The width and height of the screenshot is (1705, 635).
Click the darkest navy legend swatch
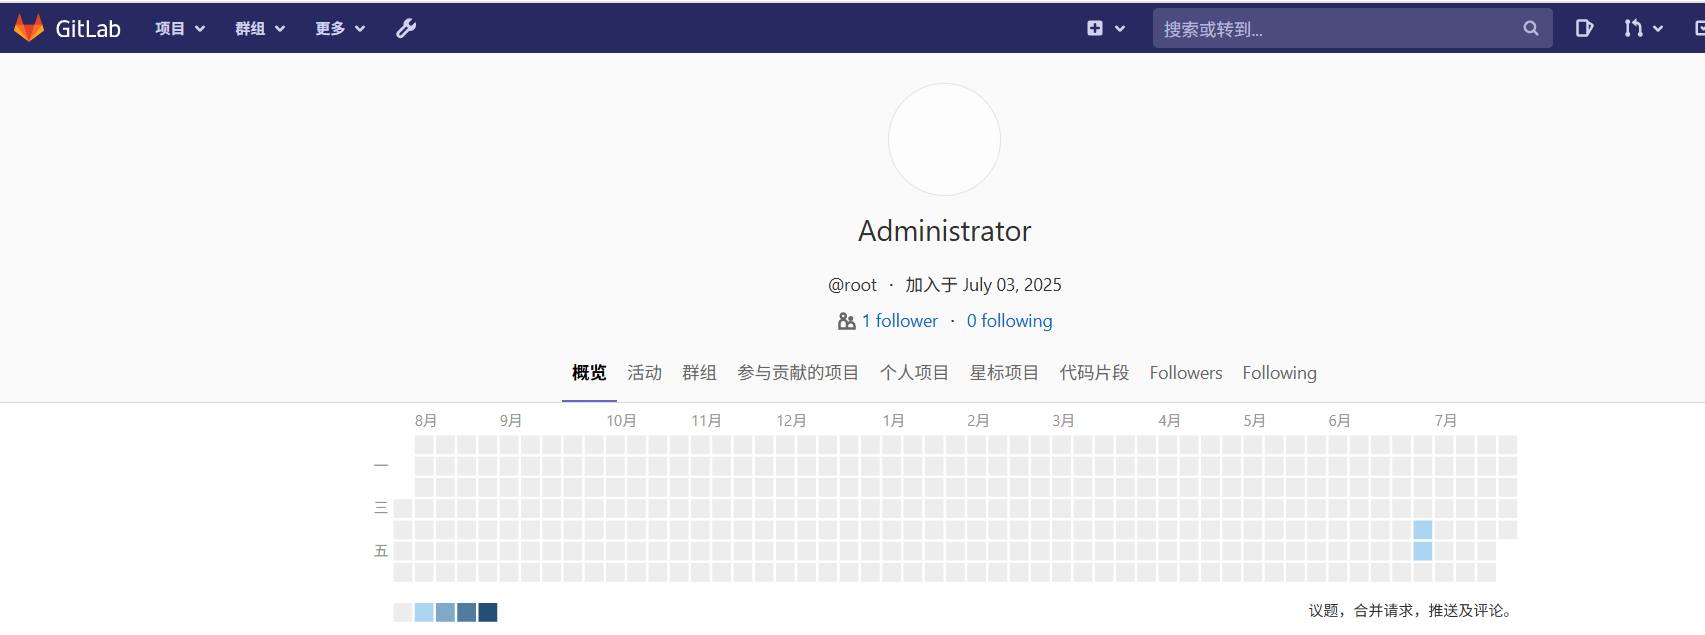click(x=488, y=612)
